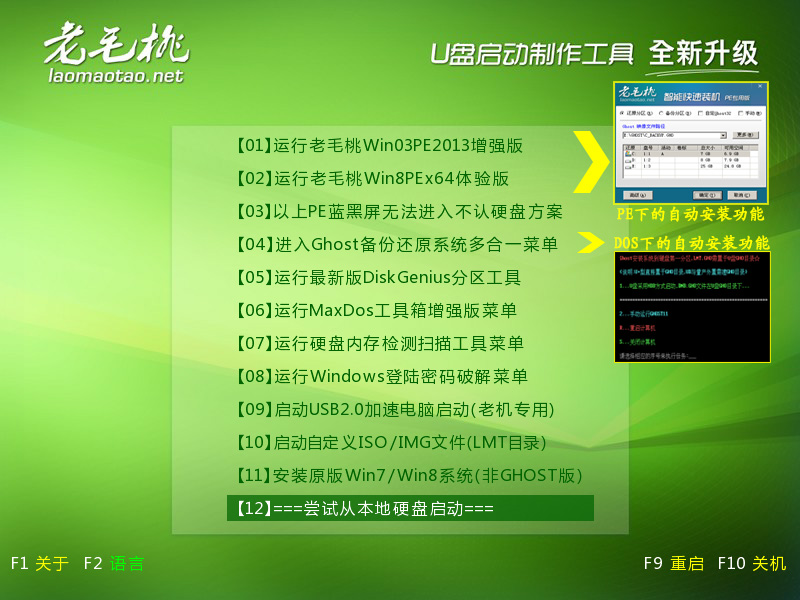Click the PE下的自动安装功能 caption
The height and width of the screenshot is (600, 800).
(690, 214)
